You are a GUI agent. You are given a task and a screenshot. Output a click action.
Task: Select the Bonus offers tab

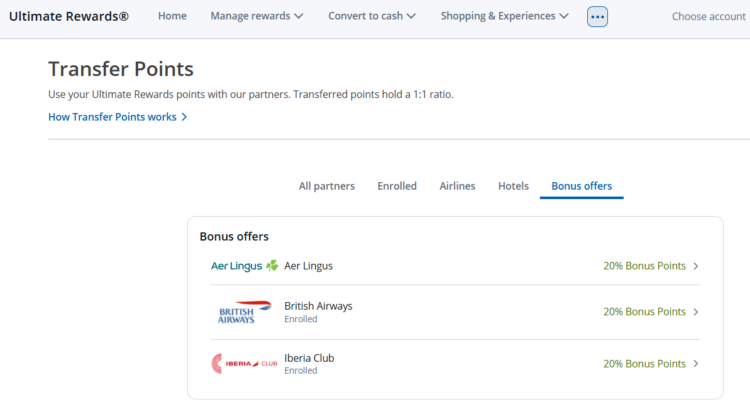(582, 186)
